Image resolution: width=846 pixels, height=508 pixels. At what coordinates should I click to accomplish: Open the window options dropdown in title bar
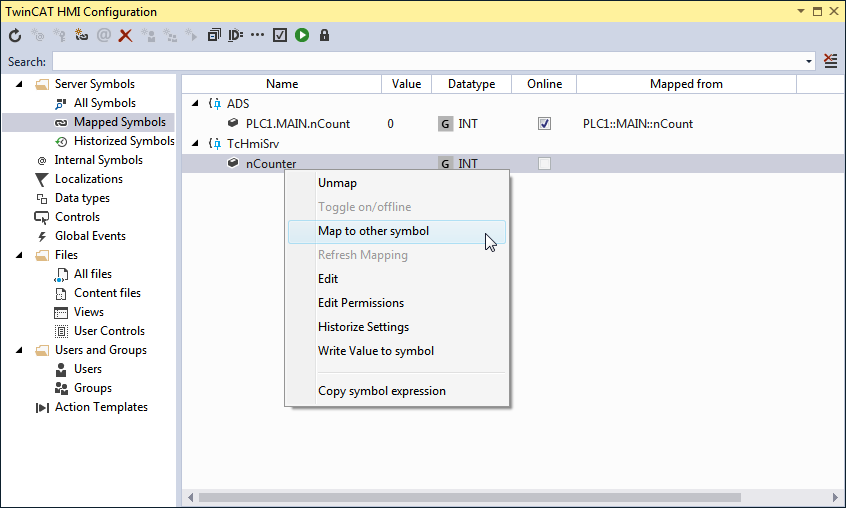coord(801,11)
